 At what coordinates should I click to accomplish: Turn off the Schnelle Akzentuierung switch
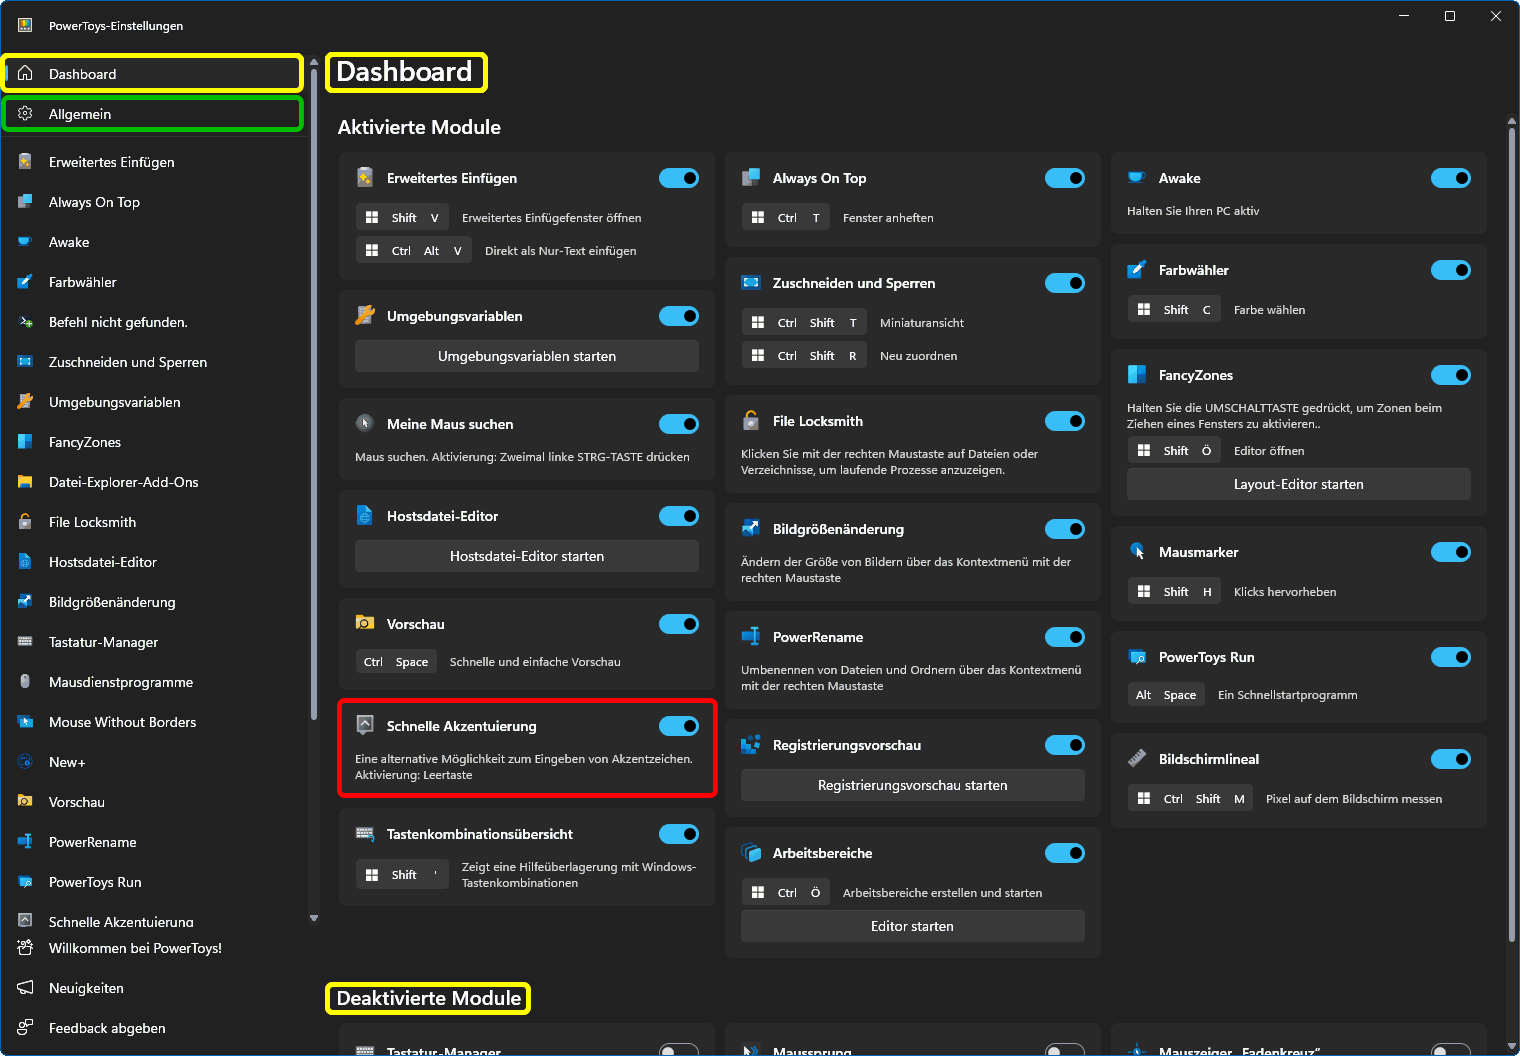[x=678, y=726]
